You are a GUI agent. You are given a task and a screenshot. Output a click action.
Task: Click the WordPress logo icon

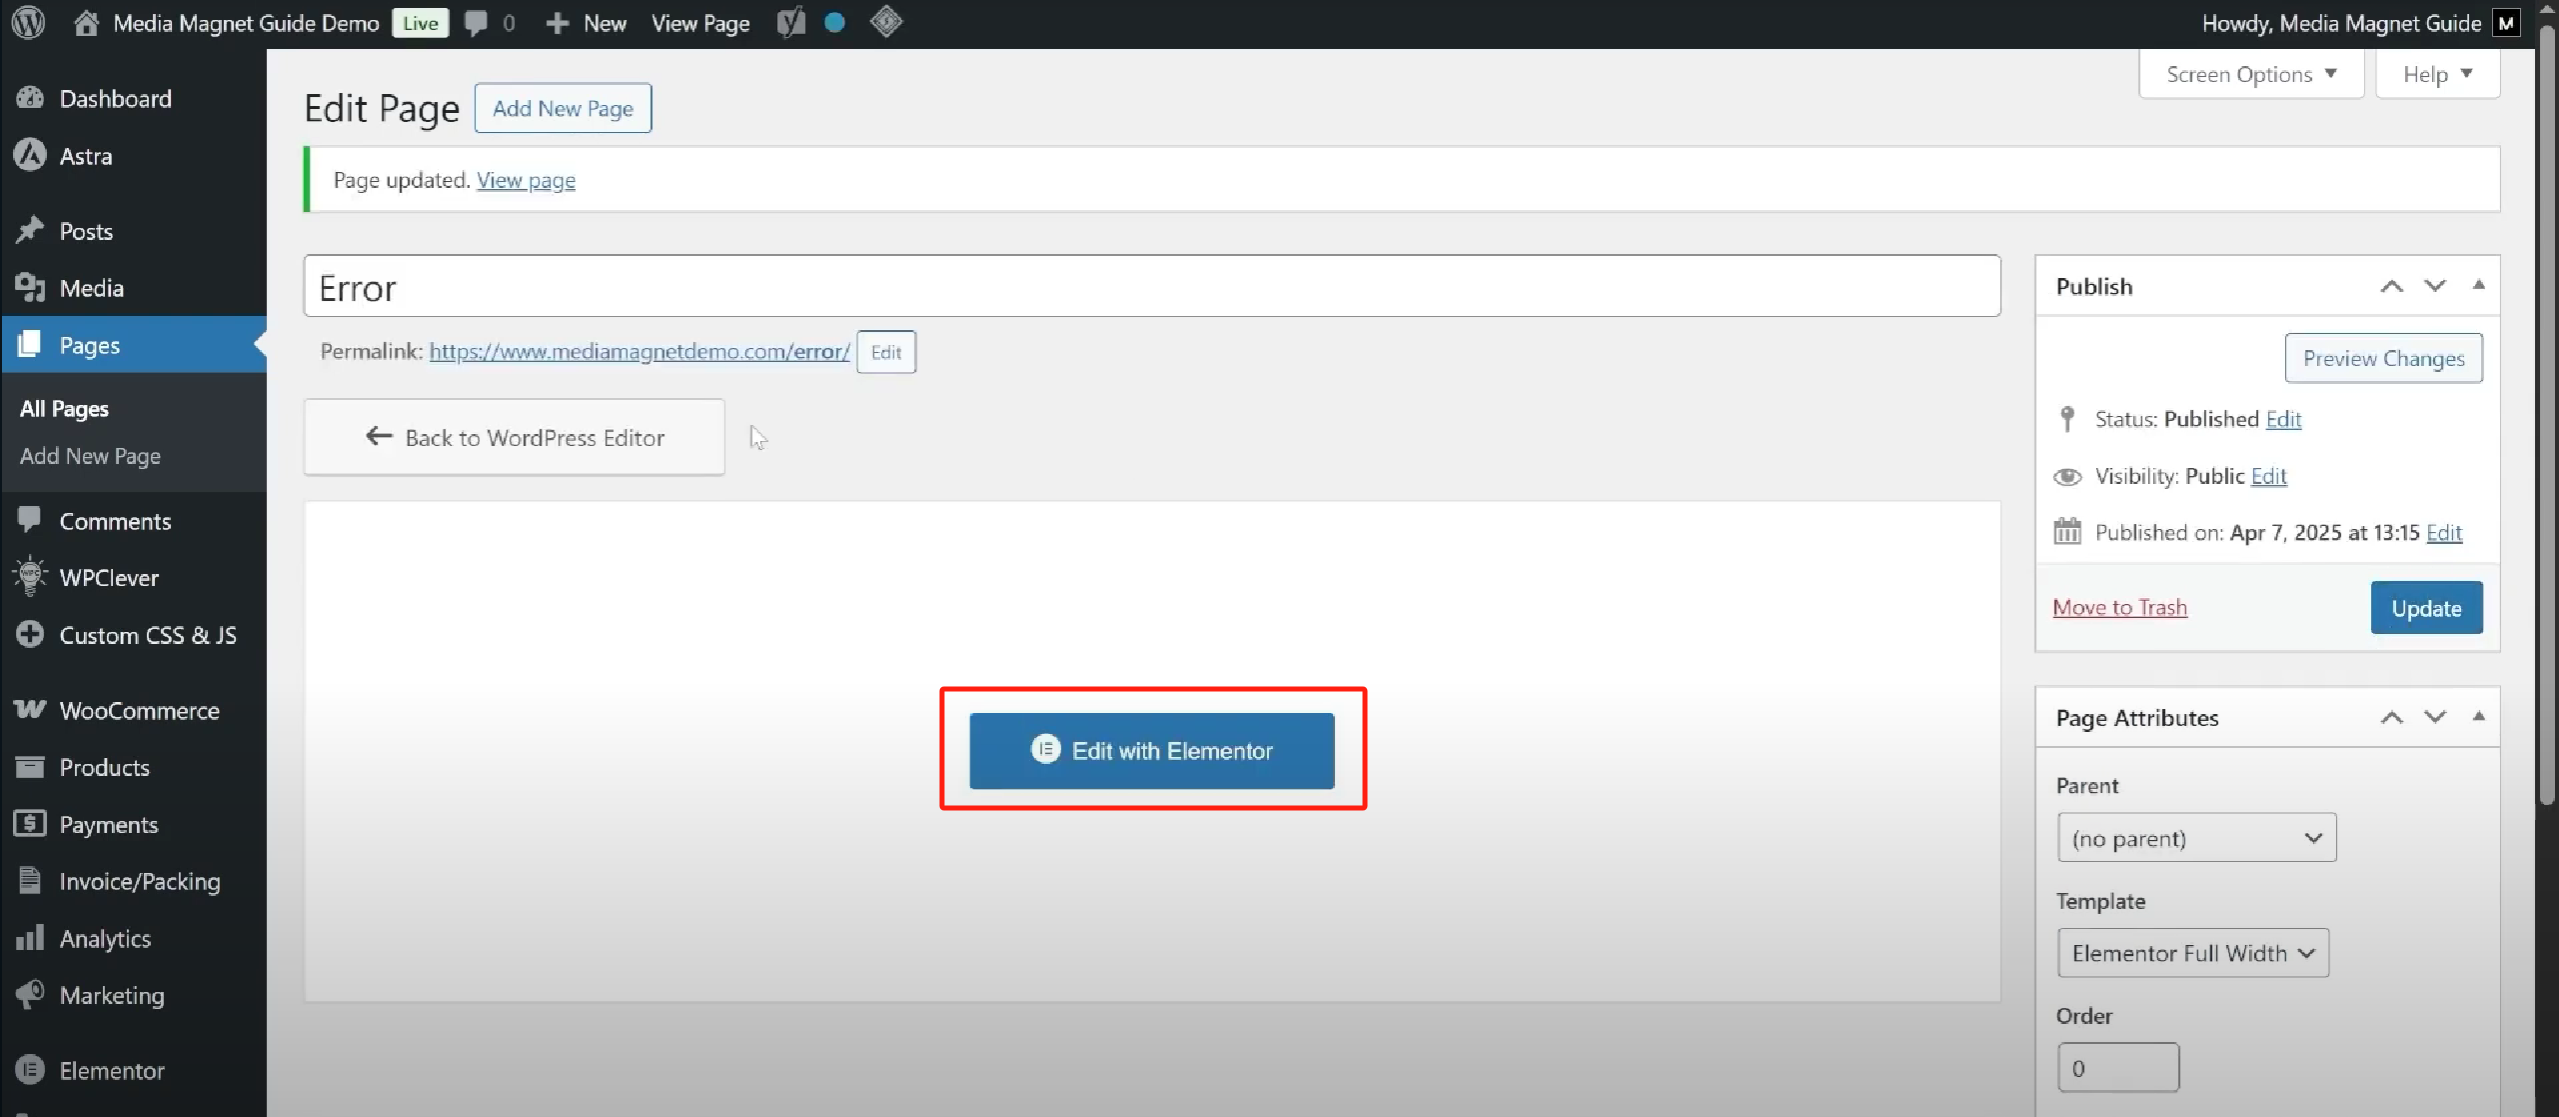click(x=29, y=22)
